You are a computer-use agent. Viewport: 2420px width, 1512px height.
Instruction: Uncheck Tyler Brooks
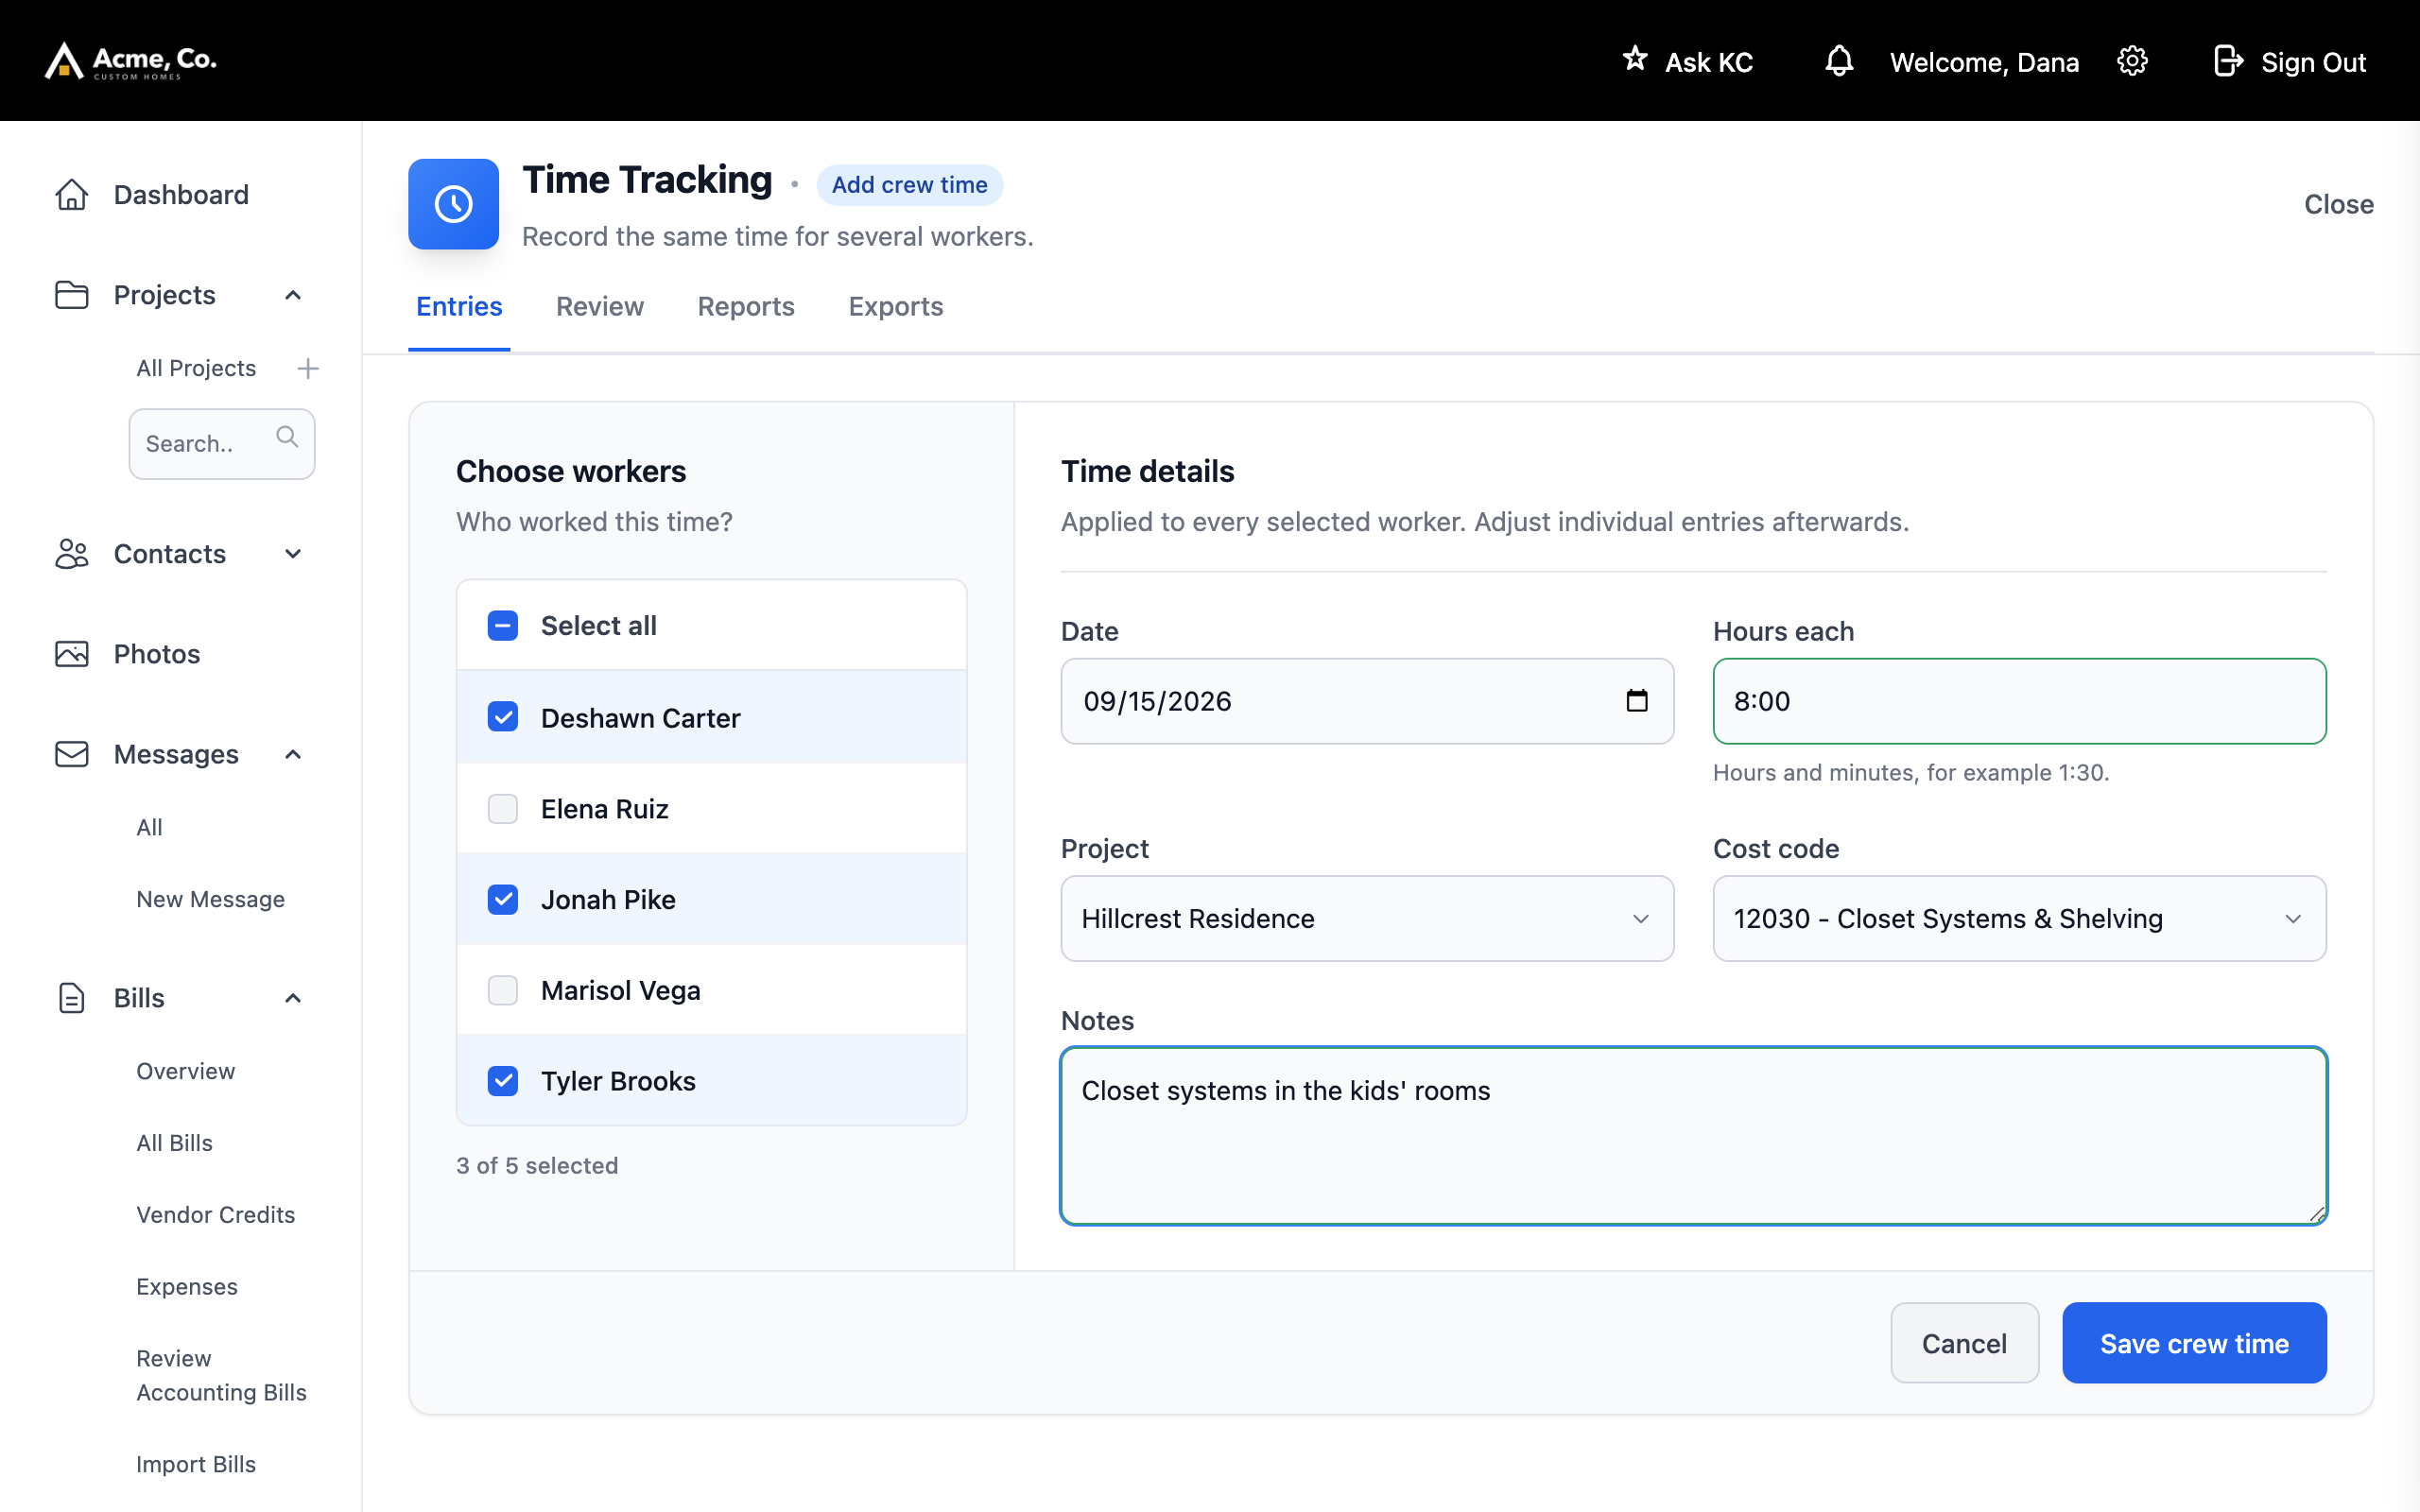point(502,1081)
